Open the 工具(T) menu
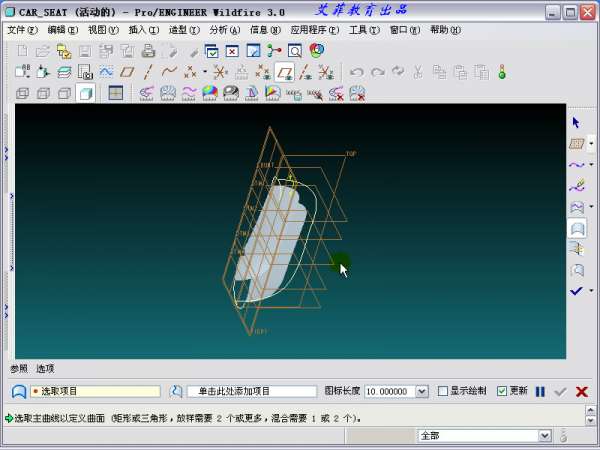 tap(364, 30)
